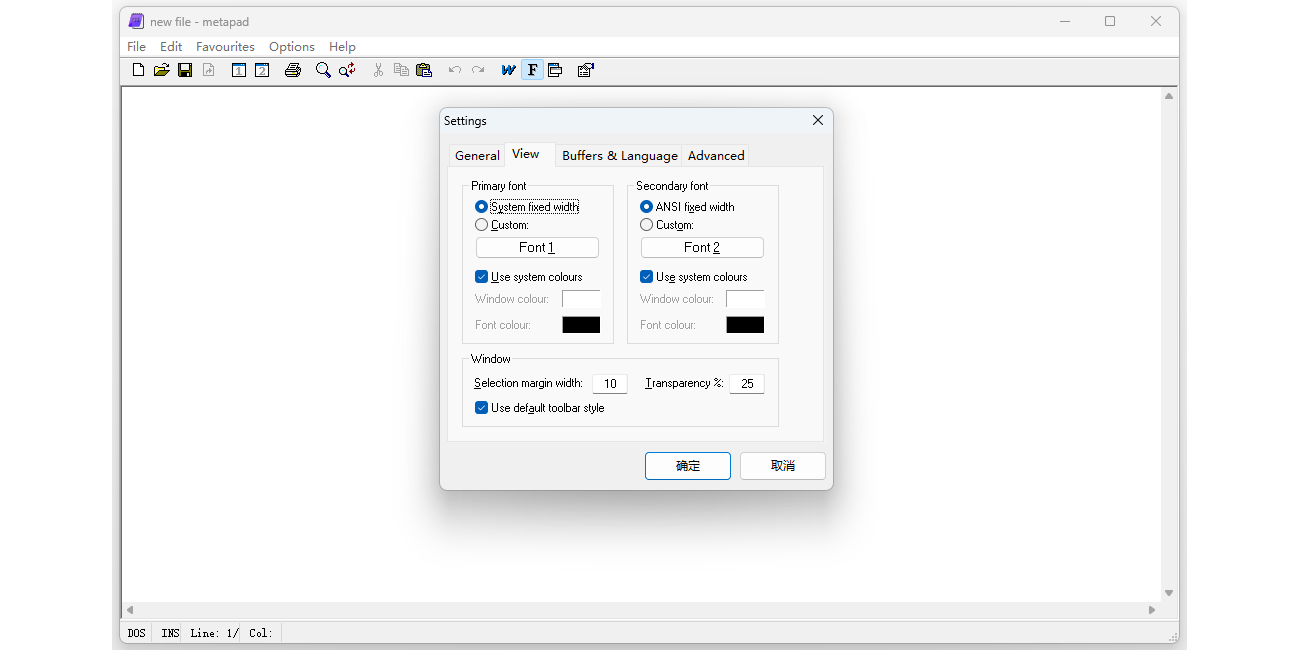
Task: Paste using the clipboard icon
Action: pyautogui.click(x=424, y=70)
